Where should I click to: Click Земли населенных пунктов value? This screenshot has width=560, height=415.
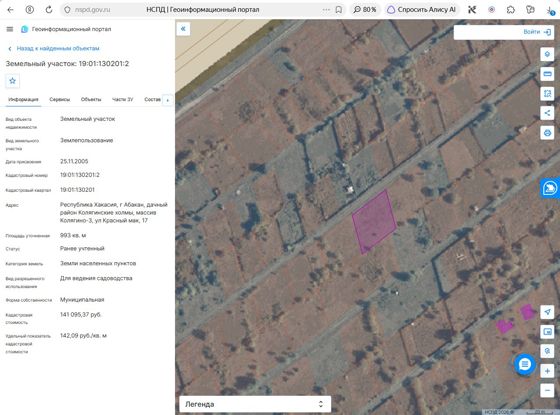98,263
